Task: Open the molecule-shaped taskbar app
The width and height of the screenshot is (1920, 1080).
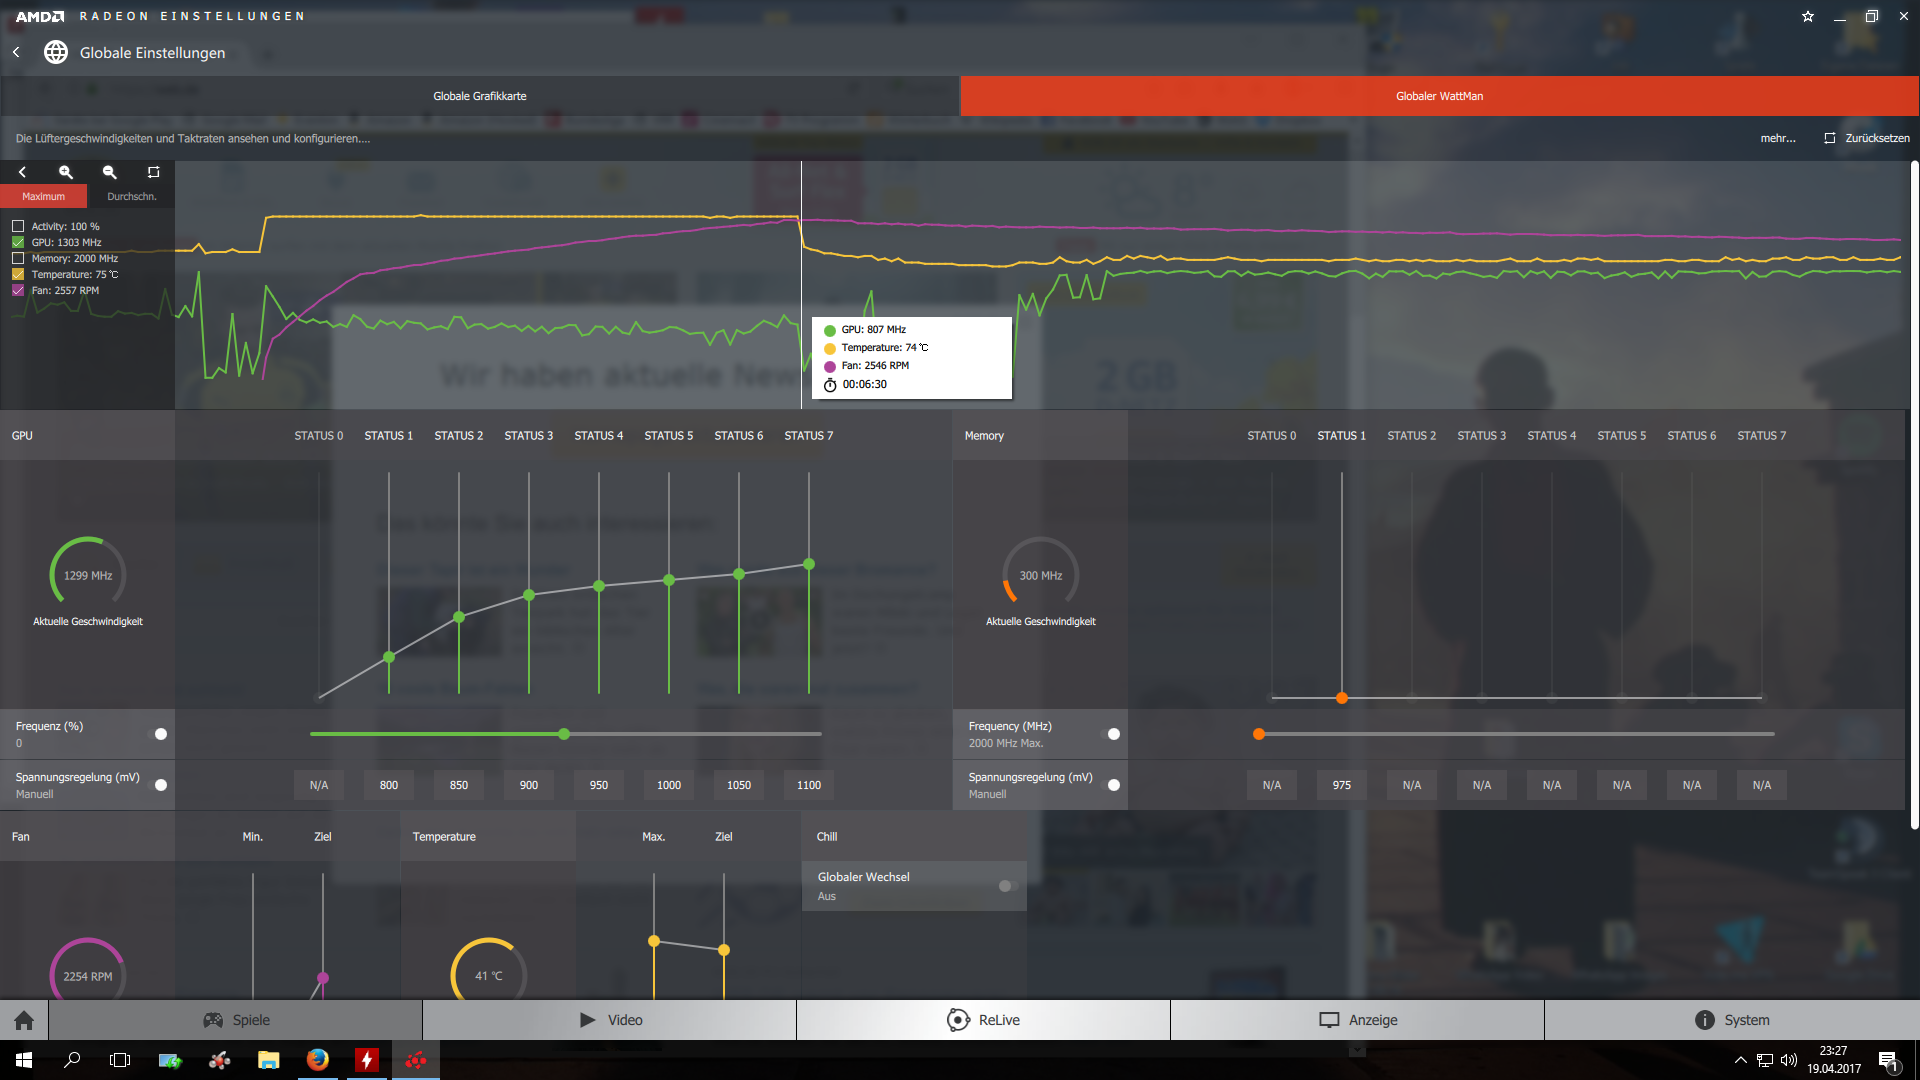Action: click(219, 1060)
